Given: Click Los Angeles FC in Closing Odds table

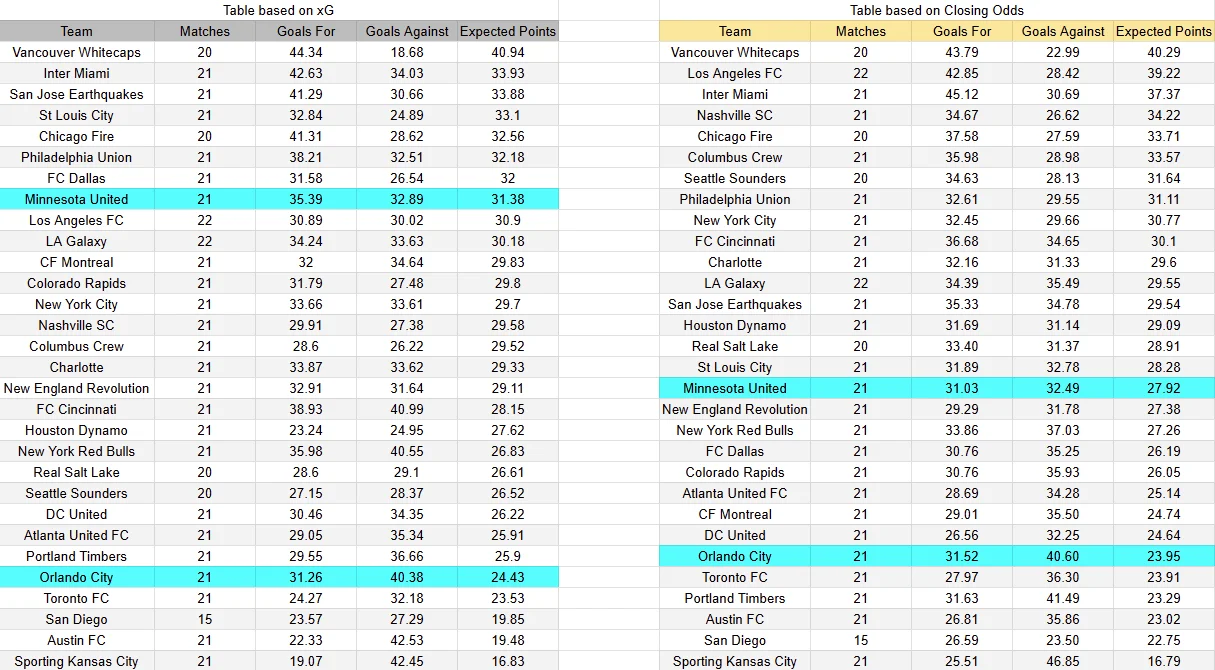Looking at the screenshot, I should click(x=735, y=73).
